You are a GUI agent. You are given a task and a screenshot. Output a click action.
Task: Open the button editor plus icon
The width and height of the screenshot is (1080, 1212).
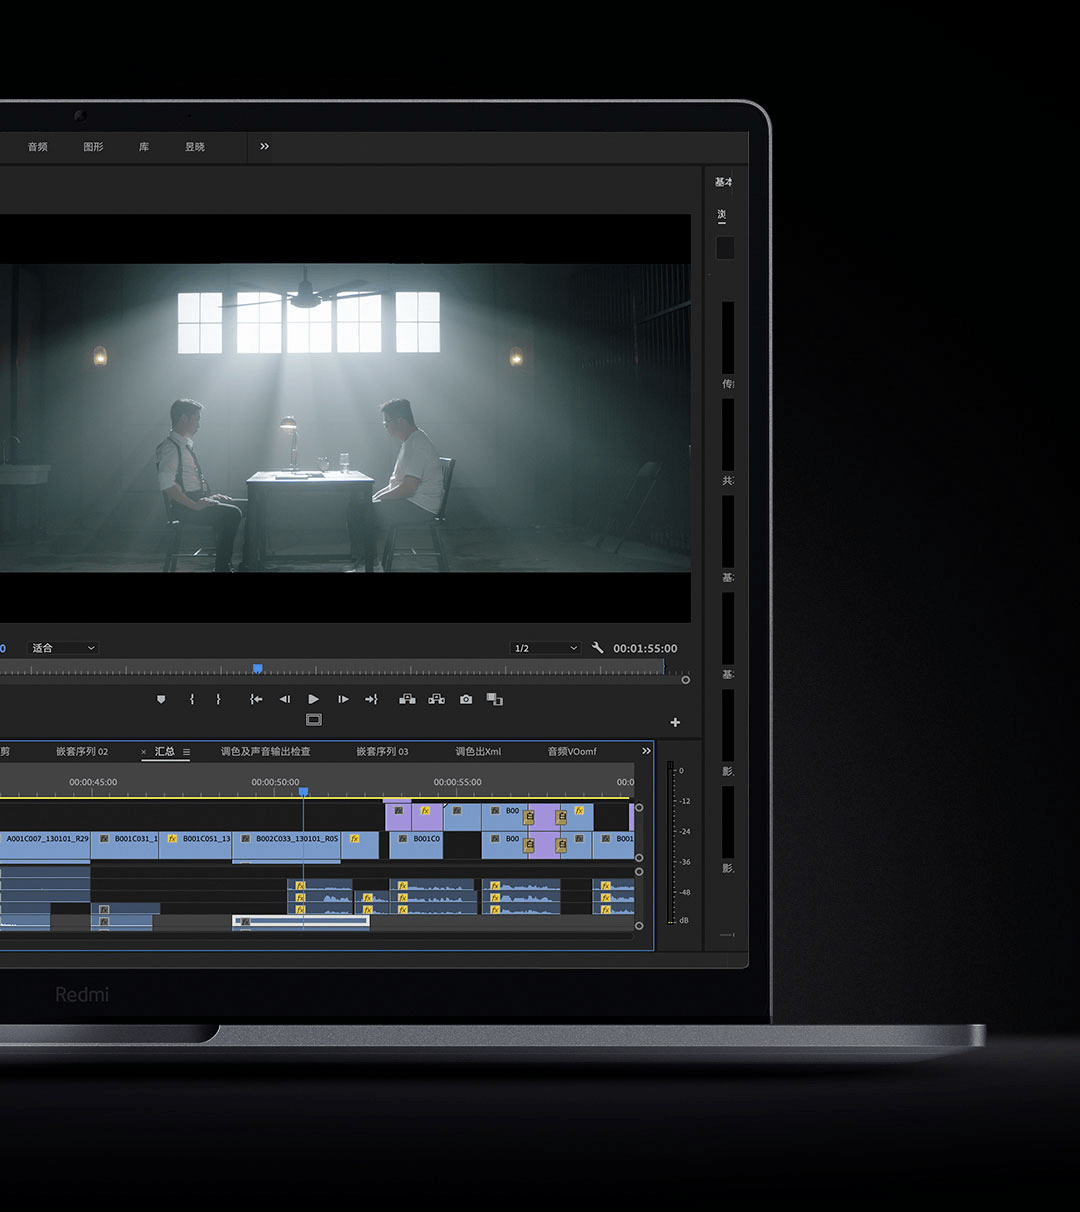[x=675, y=722]
